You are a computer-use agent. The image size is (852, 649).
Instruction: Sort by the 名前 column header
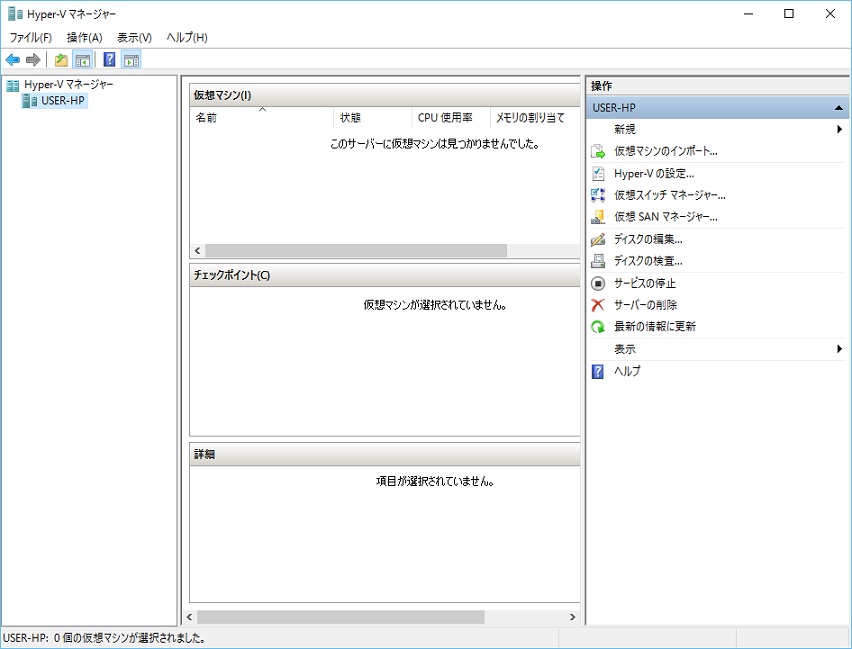261,117
